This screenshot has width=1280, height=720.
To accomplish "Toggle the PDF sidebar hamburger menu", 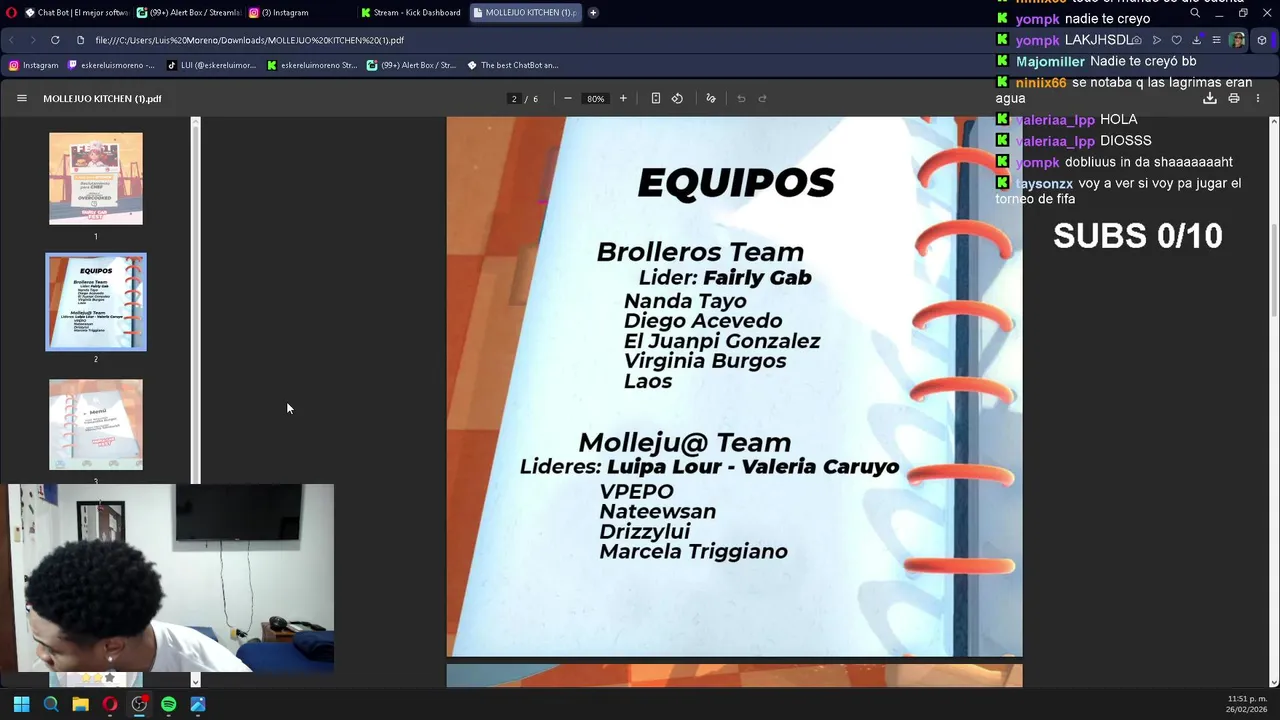I will click(21, 98).
